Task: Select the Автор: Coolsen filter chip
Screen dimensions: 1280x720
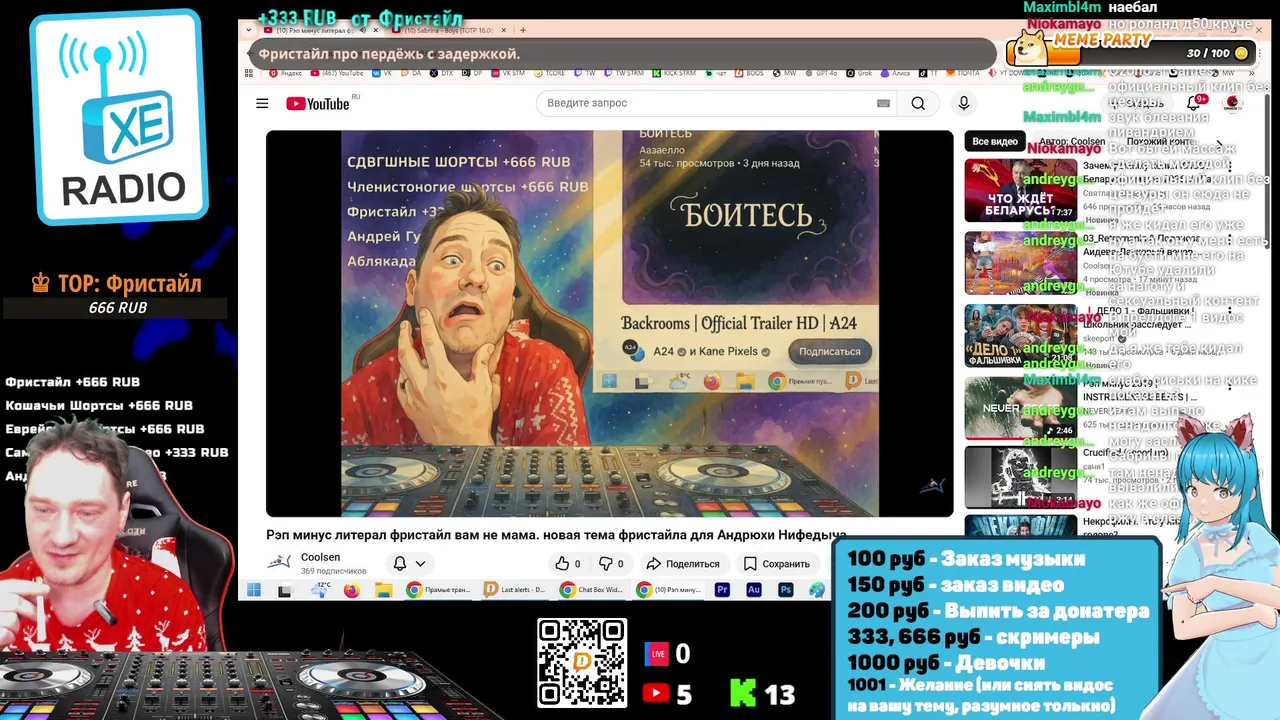Action: [x=1070, y=142]
